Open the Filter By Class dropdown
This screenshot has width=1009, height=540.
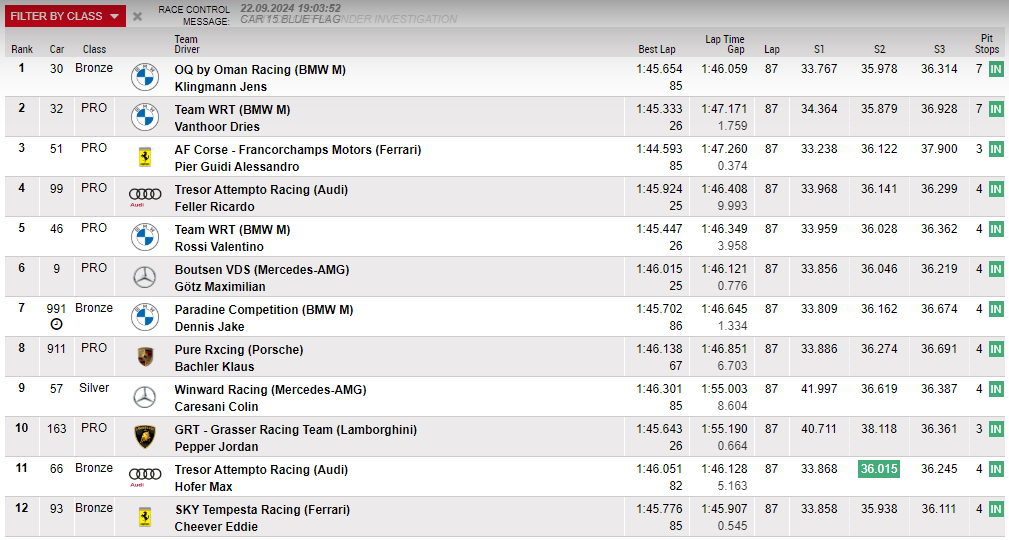[x=65, y=16]
